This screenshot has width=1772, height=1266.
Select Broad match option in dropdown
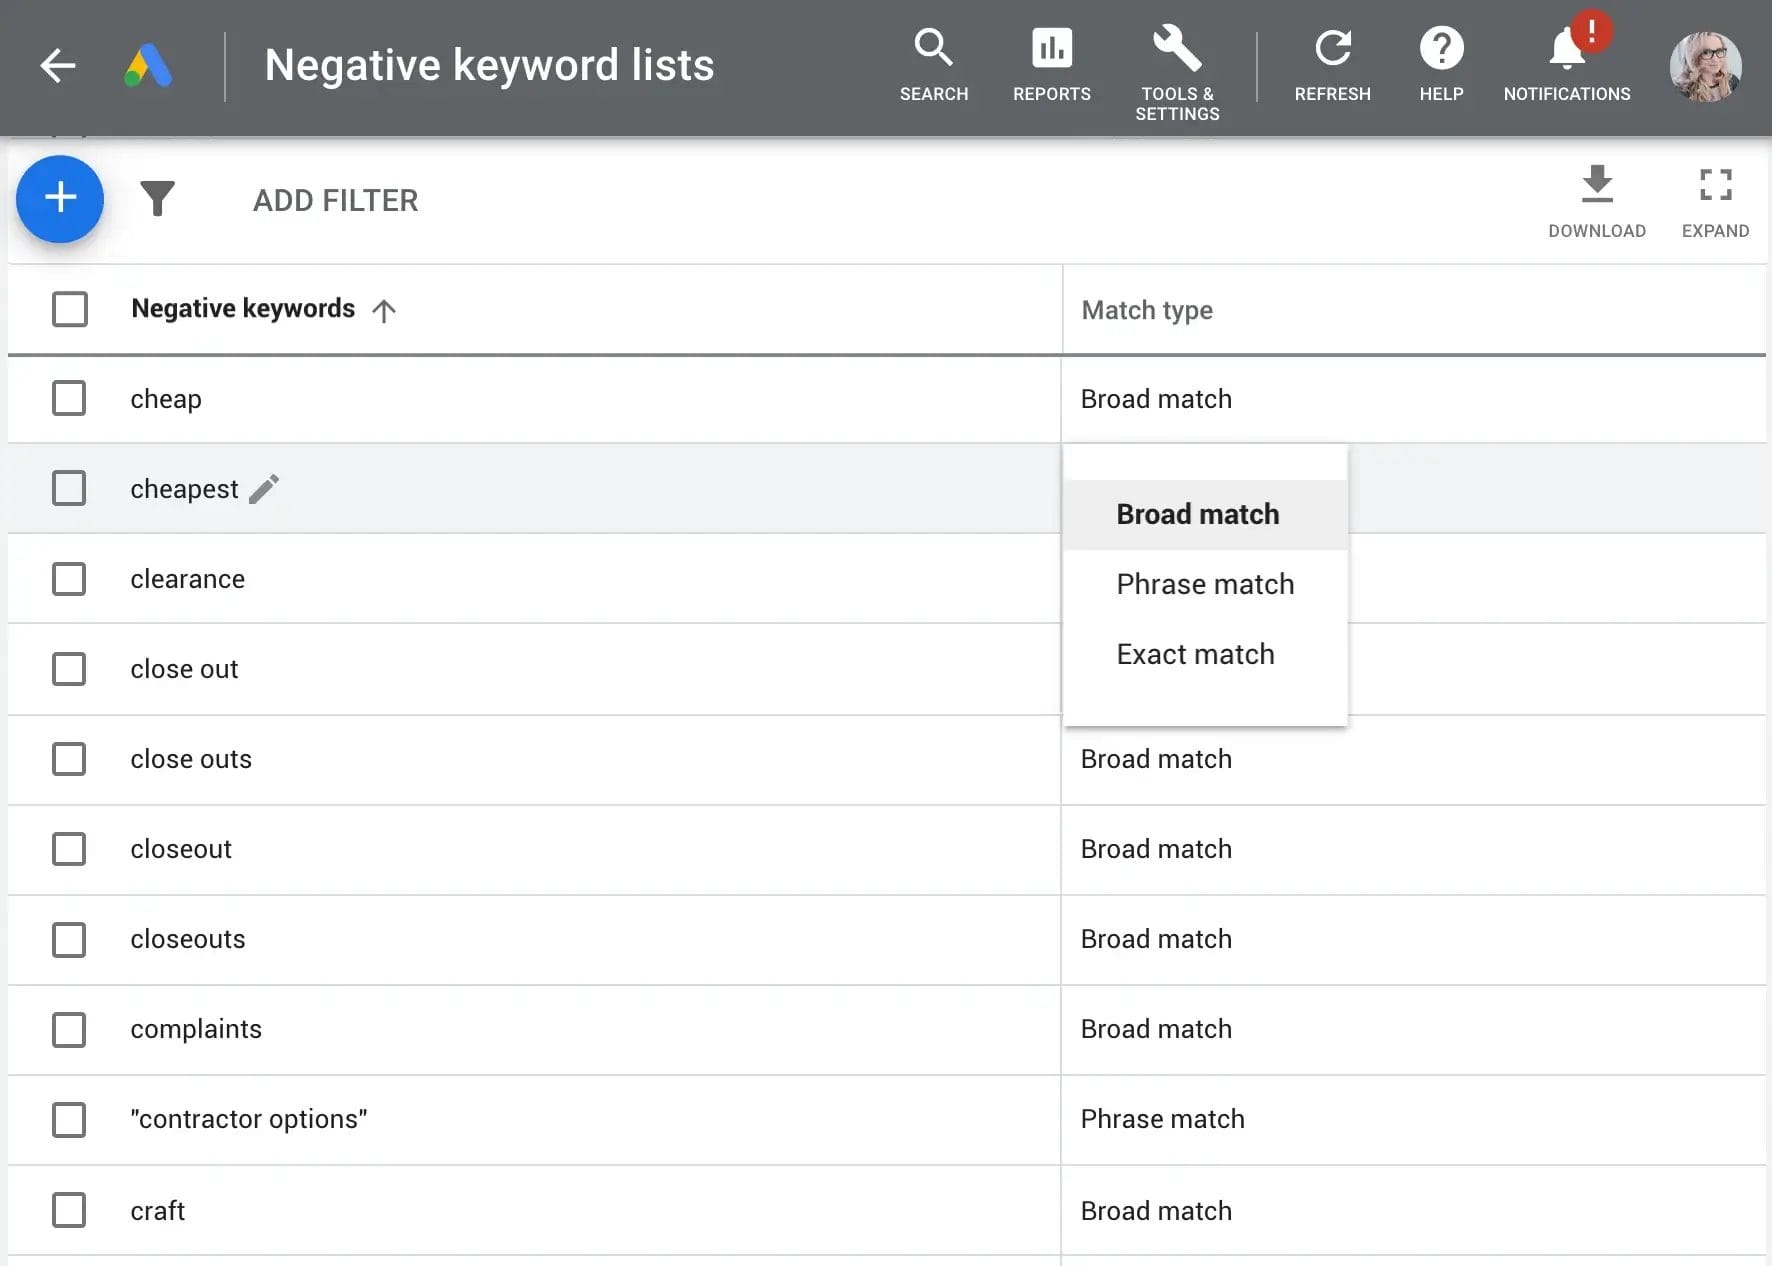click(1197, 514)
